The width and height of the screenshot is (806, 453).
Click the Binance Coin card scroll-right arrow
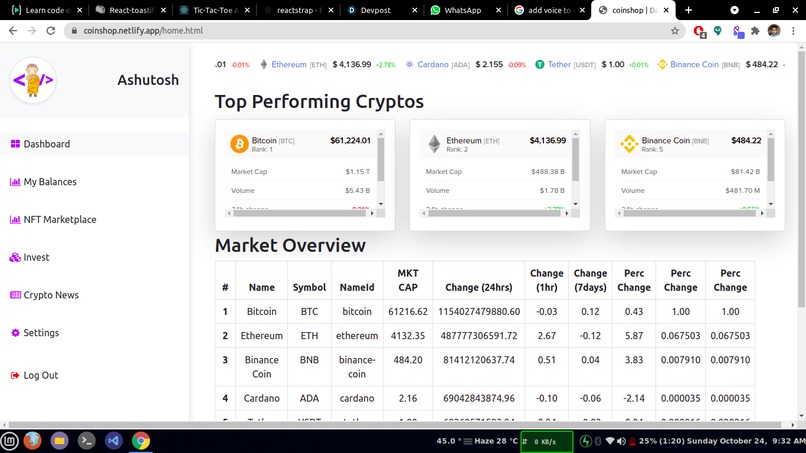pyautogui.click(x=762, y=213)
